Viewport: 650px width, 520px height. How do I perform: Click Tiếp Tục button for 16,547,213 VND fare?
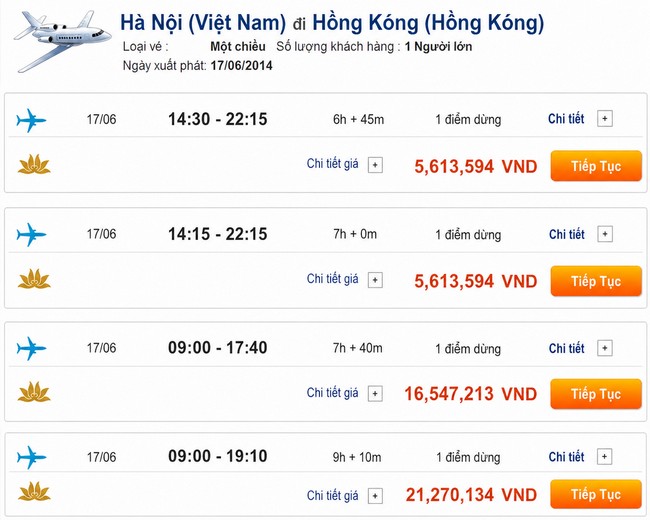pyautogui.click(x=596, y=394)
